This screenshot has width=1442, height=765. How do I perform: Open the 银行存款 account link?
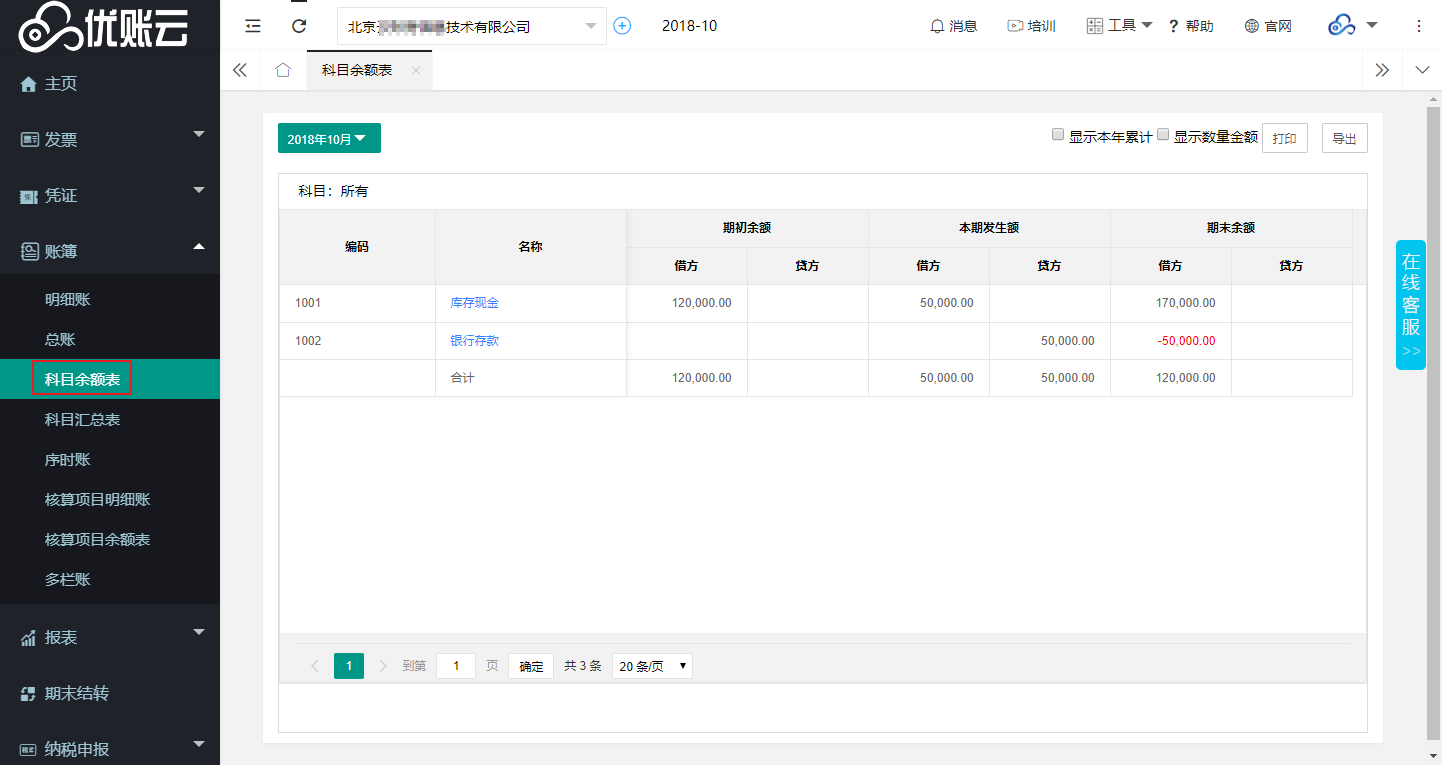pyautogui.click(x=474, y=341)
